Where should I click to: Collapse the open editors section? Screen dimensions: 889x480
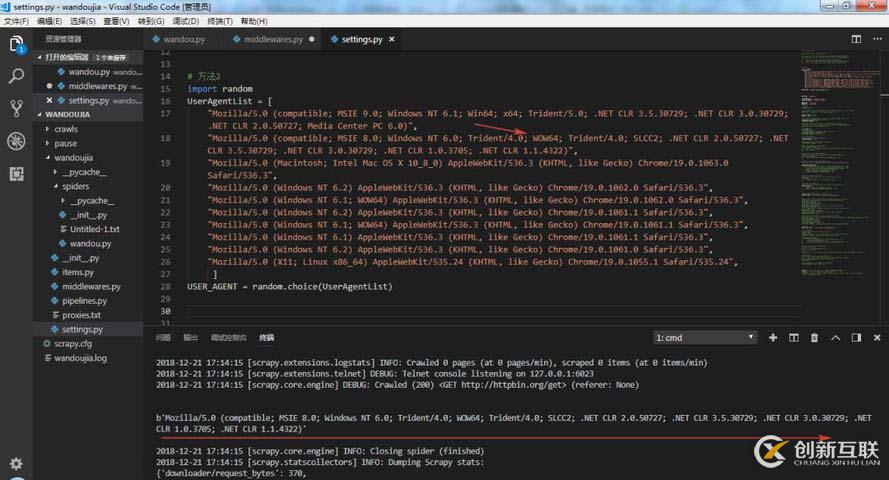click(40, 57)
